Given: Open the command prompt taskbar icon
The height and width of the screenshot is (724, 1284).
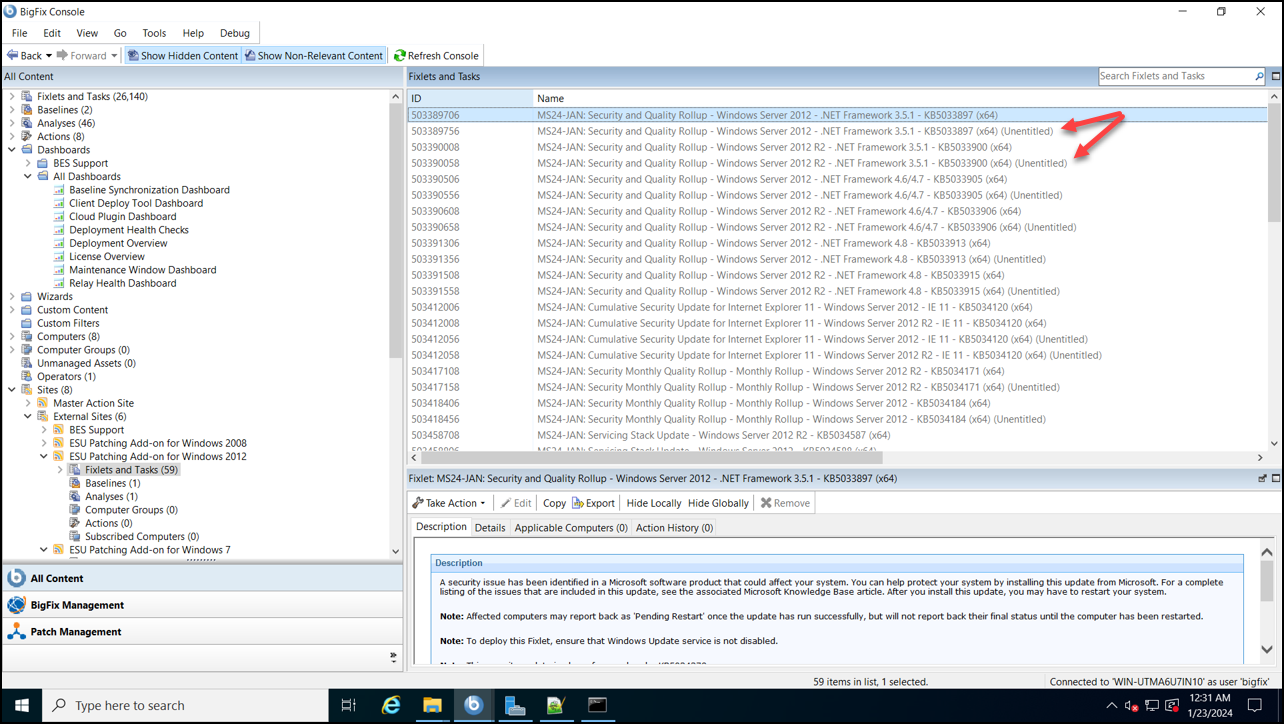Looking at the screenshot, I should pos(597,705).
